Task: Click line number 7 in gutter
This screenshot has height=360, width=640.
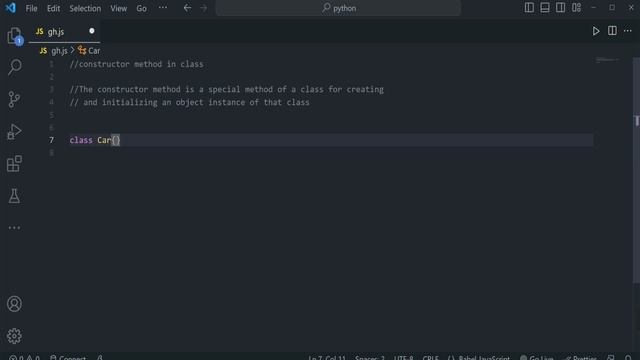Action: [x=51, y=140]
